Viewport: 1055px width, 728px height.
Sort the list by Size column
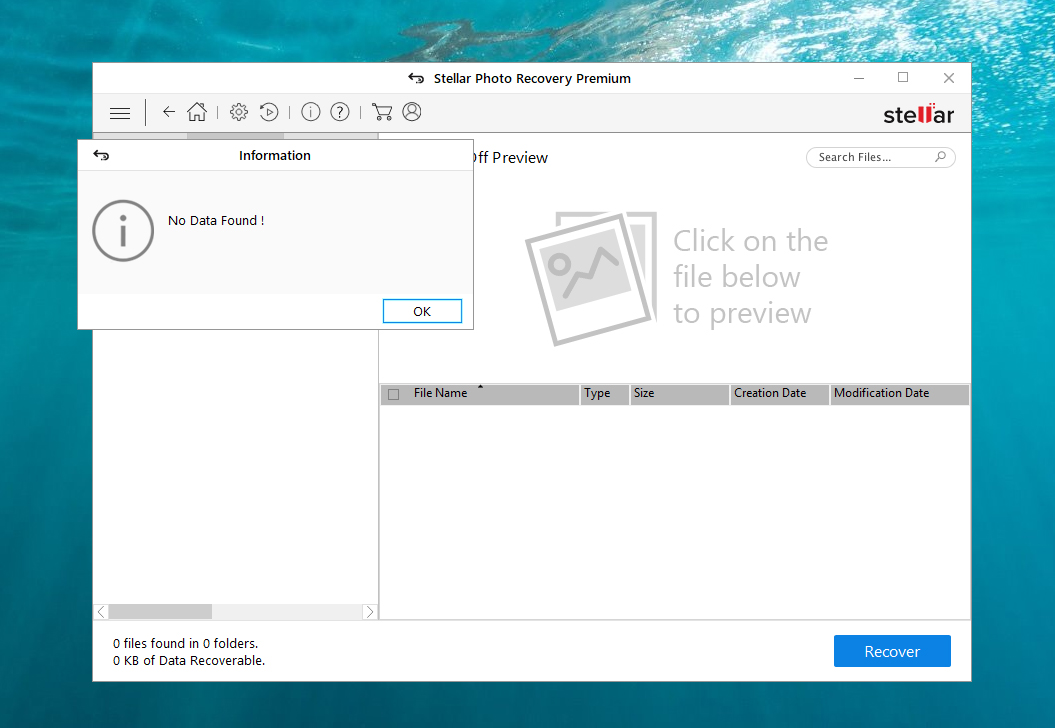click(x=680, y=394)
